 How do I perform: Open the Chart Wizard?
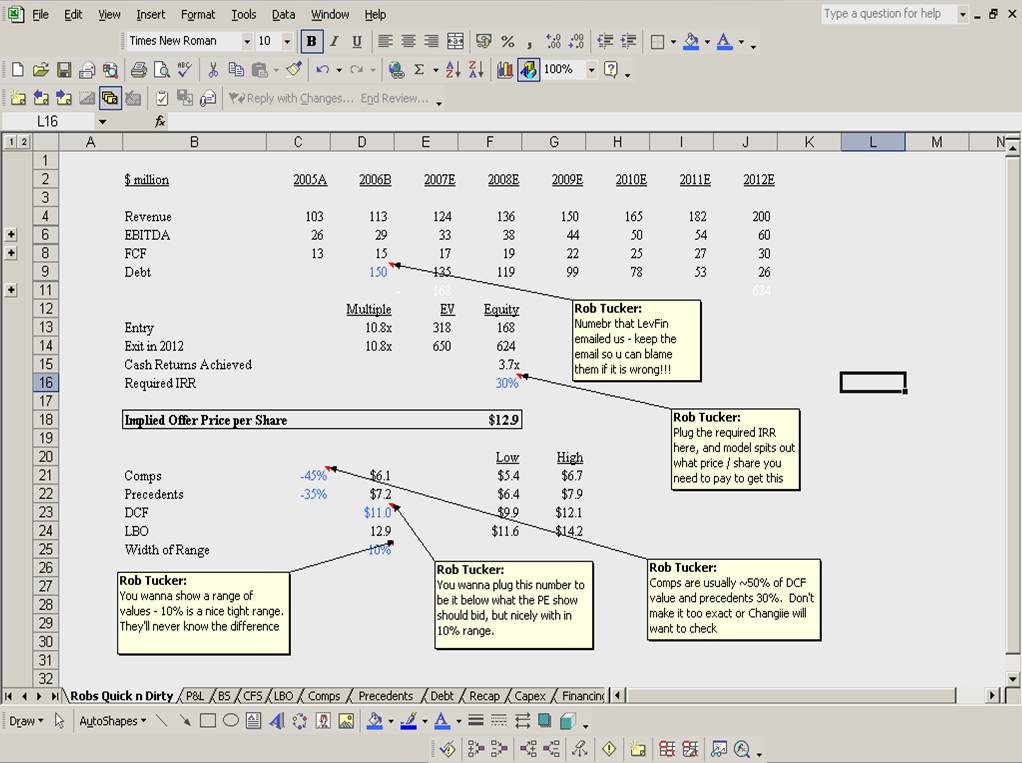click(504, 70)
